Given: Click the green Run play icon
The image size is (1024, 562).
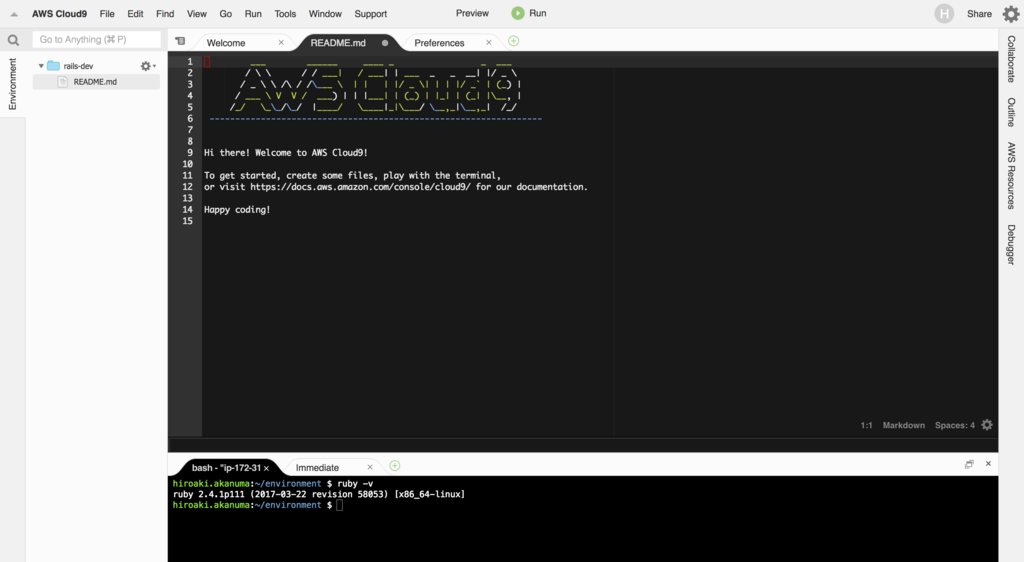Looking at the screenshot, I should [x=518, y=13].
